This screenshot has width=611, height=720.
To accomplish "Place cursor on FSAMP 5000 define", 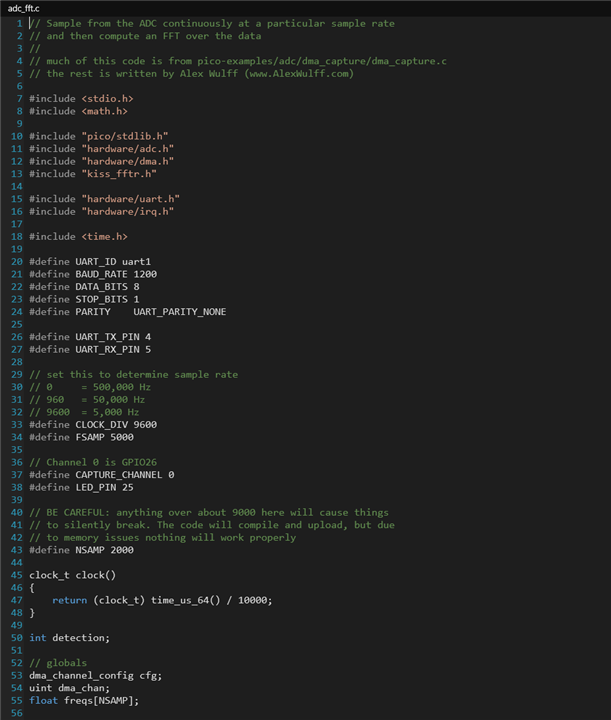I will [x=104, y=437].
